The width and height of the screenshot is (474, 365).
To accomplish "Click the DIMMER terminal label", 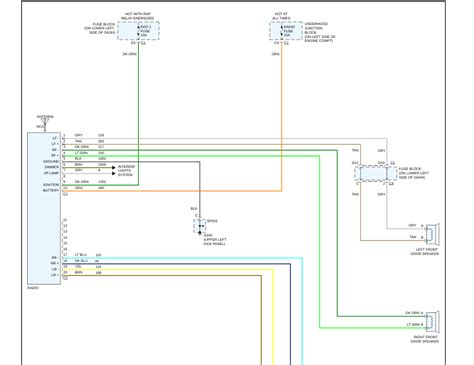I will pos(52,167).
